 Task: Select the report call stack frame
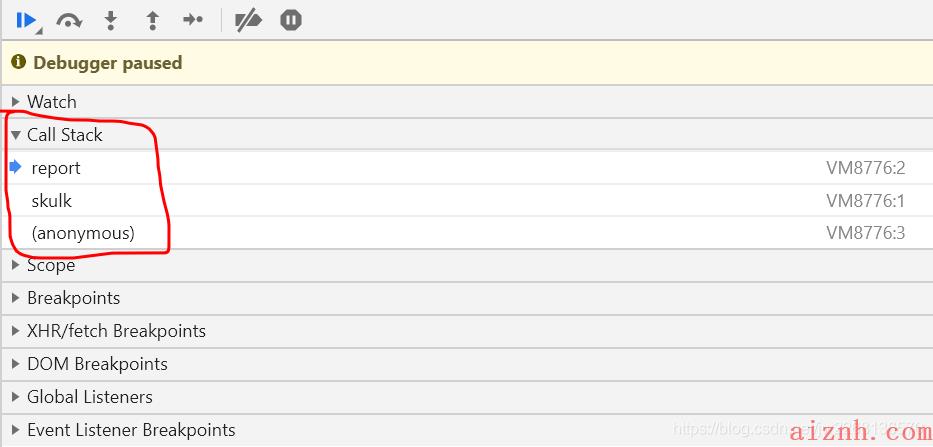466,168
